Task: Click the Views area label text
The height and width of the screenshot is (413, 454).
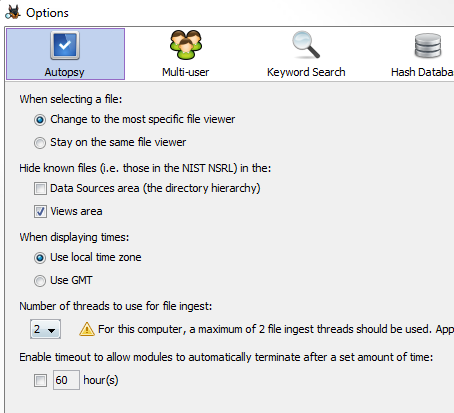Action: coord(76,211)
